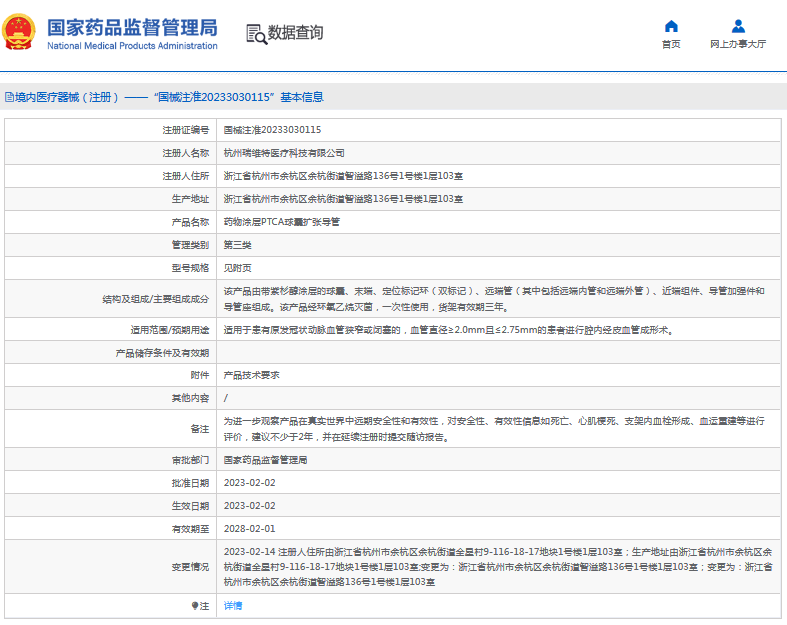
Task: Click the 国家药品监督管理局 title text
Action: coord(132,26)
